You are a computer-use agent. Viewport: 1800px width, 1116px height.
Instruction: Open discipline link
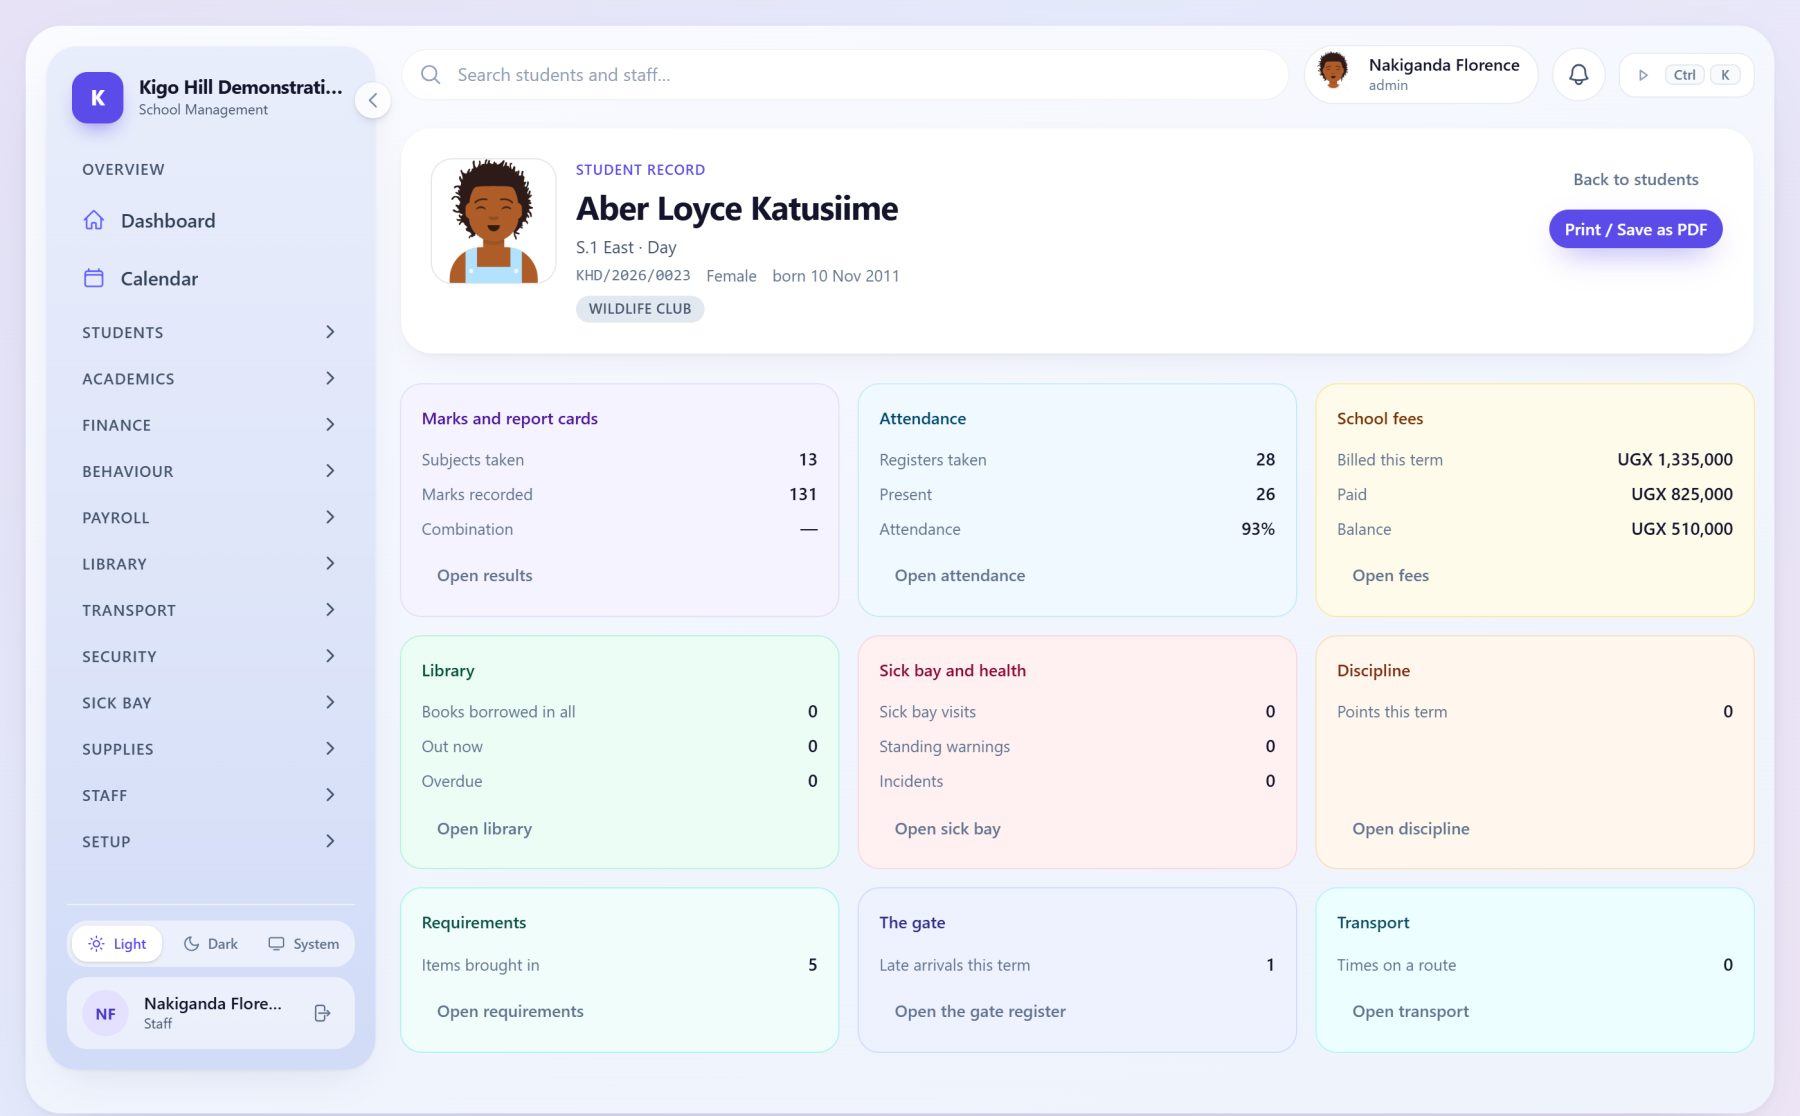pyautogui.click(x=1410, y=828)
